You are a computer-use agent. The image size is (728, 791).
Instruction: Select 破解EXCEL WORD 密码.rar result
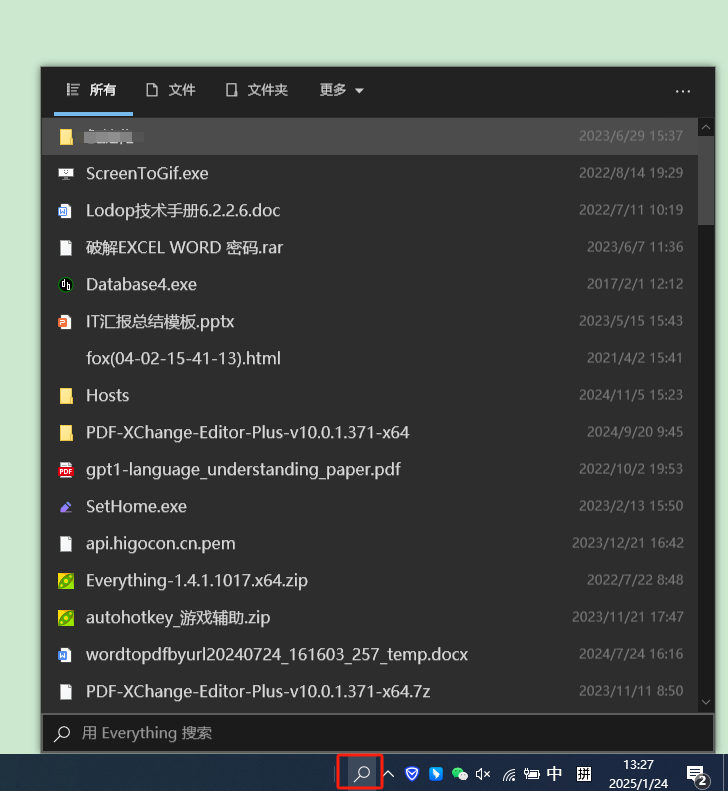(x=370, y=248)
